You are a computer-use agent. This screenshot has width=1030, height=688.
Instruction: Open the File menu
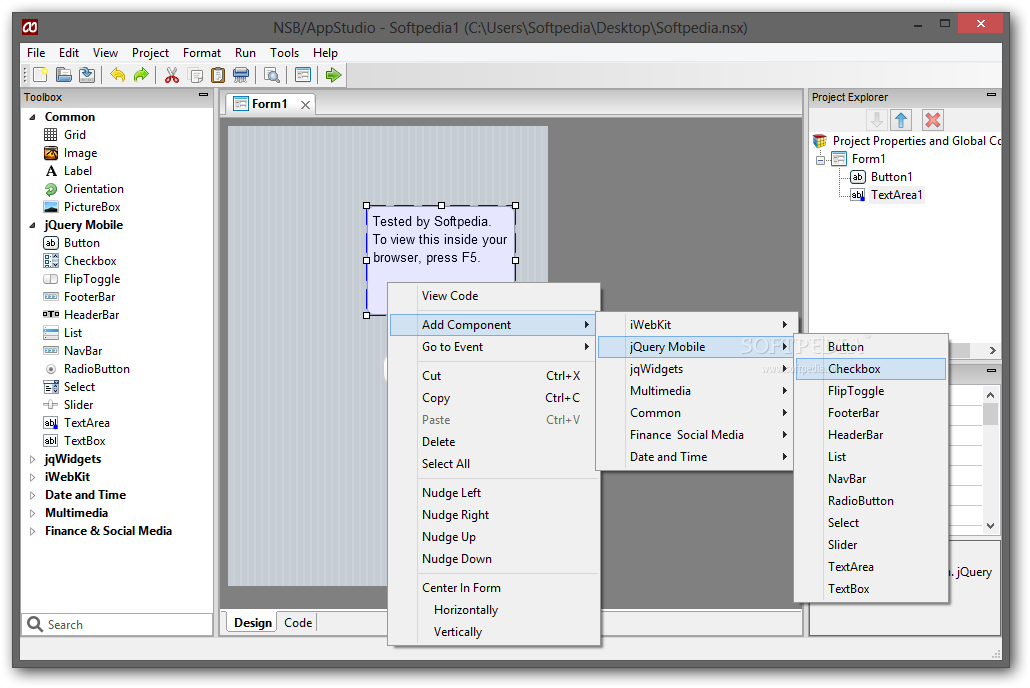coord(36,53)
